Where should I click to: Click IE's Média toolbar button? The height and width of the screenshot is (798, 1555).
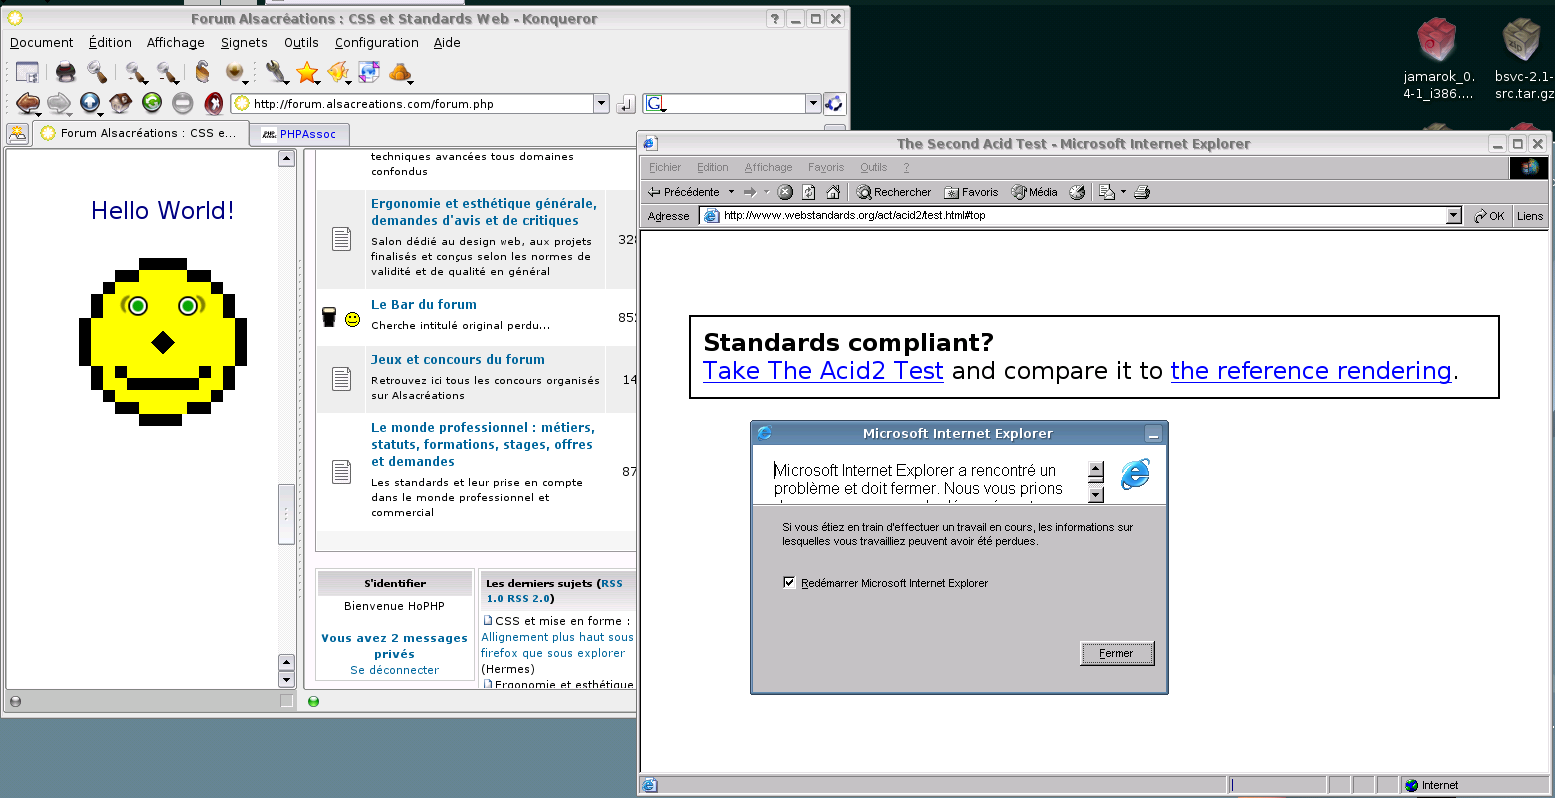coord(1034,192)
